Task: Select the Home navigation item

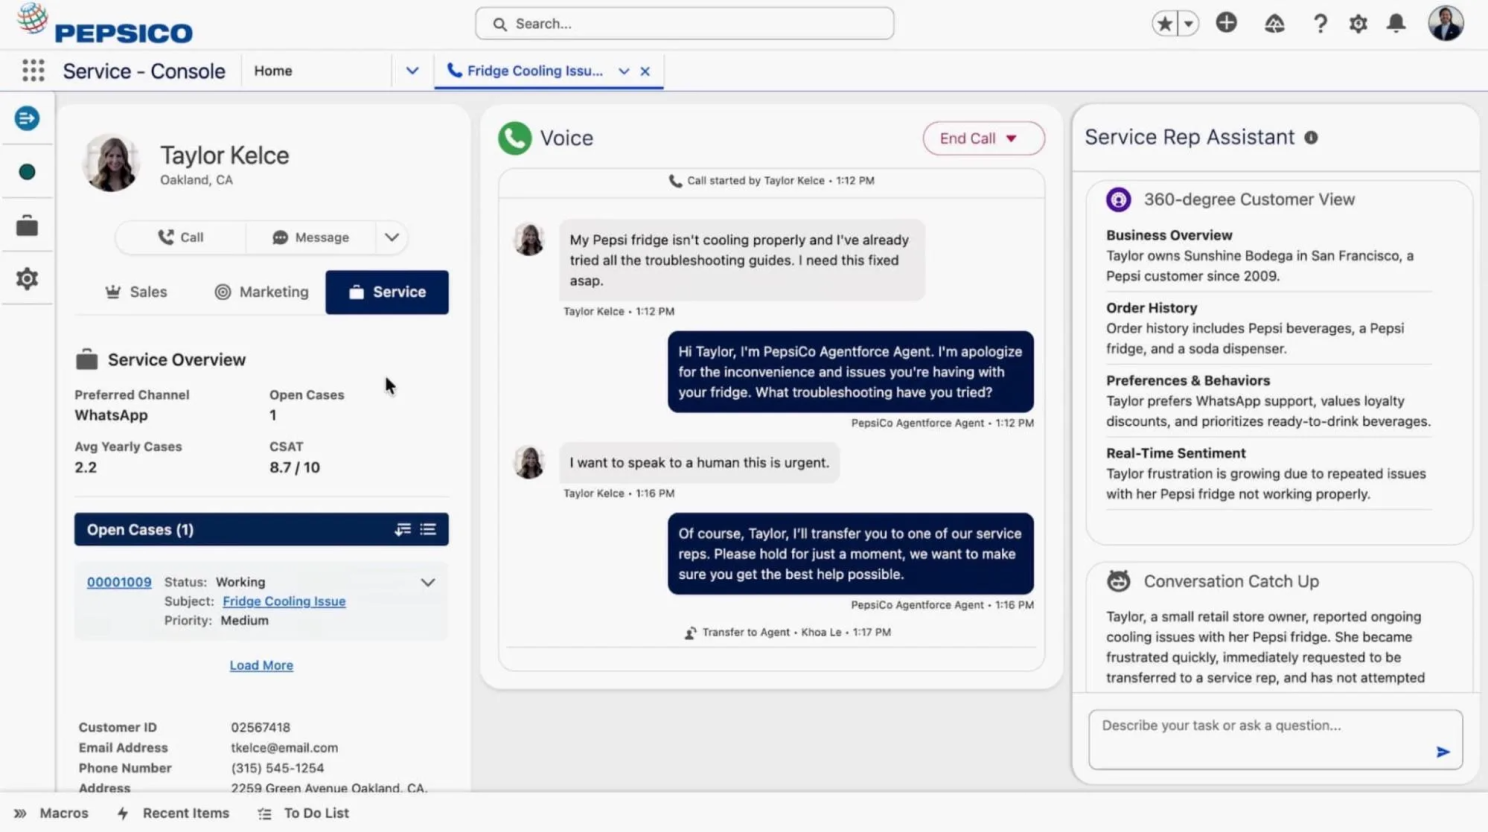Action: coord(273,71)
